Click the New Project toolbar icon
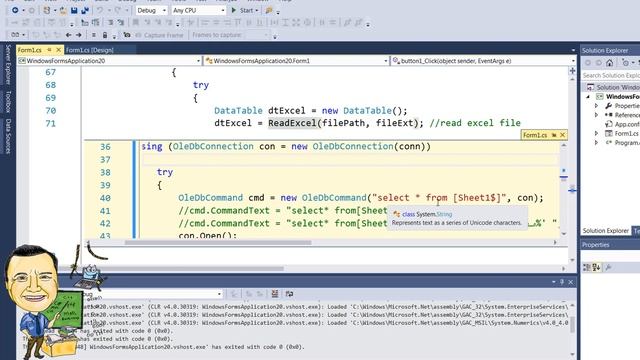This screenshot has height=360, width=640. (x=47, y=10)
